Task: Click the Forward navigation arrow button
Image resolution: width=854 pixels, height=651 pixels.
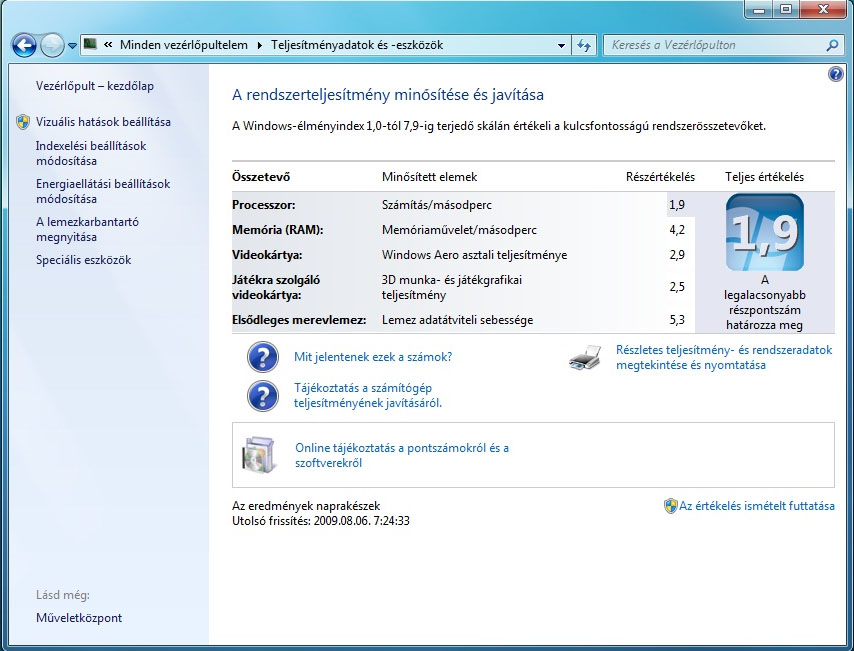Action: pyautogui.click(x=52, y=46)
